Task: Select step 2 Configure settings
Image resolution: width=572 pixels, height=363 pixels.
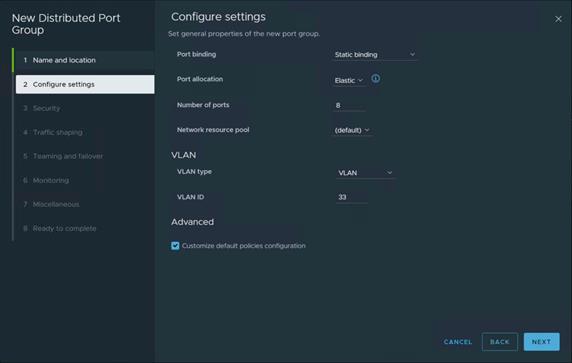Action: [x=85, y=84]
